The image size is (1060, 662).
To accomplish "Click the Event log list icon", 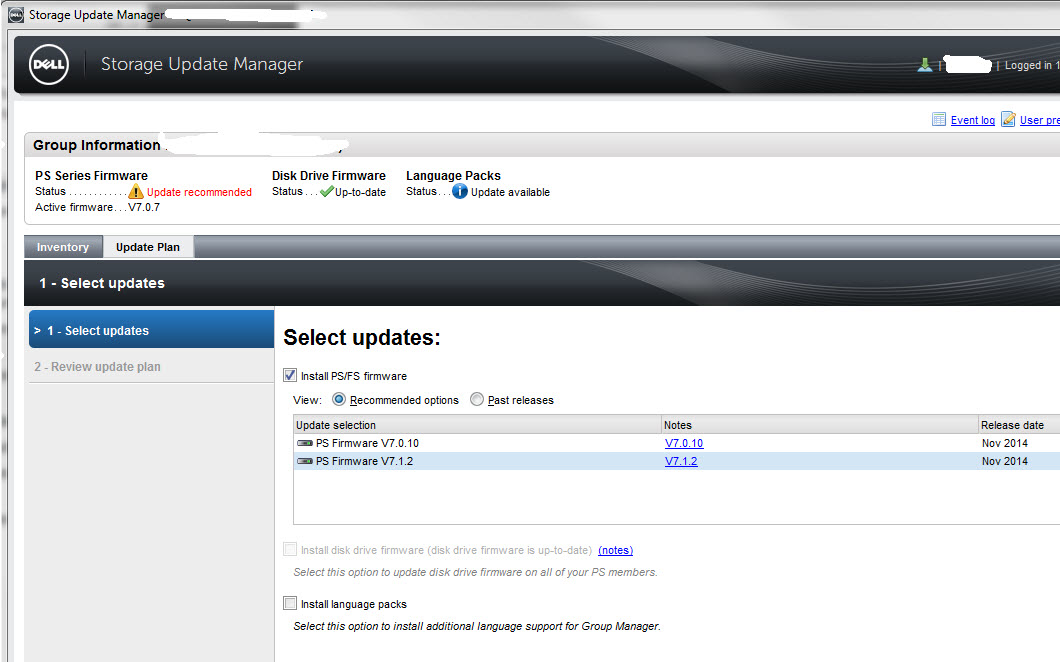I will 938,120.
